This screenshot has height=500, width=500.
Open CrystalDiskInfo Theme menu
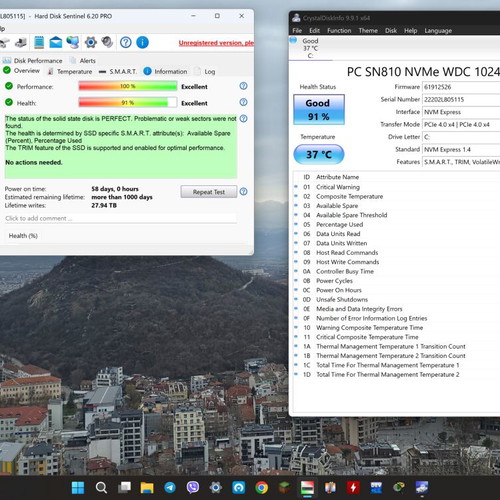coord(368,31)
